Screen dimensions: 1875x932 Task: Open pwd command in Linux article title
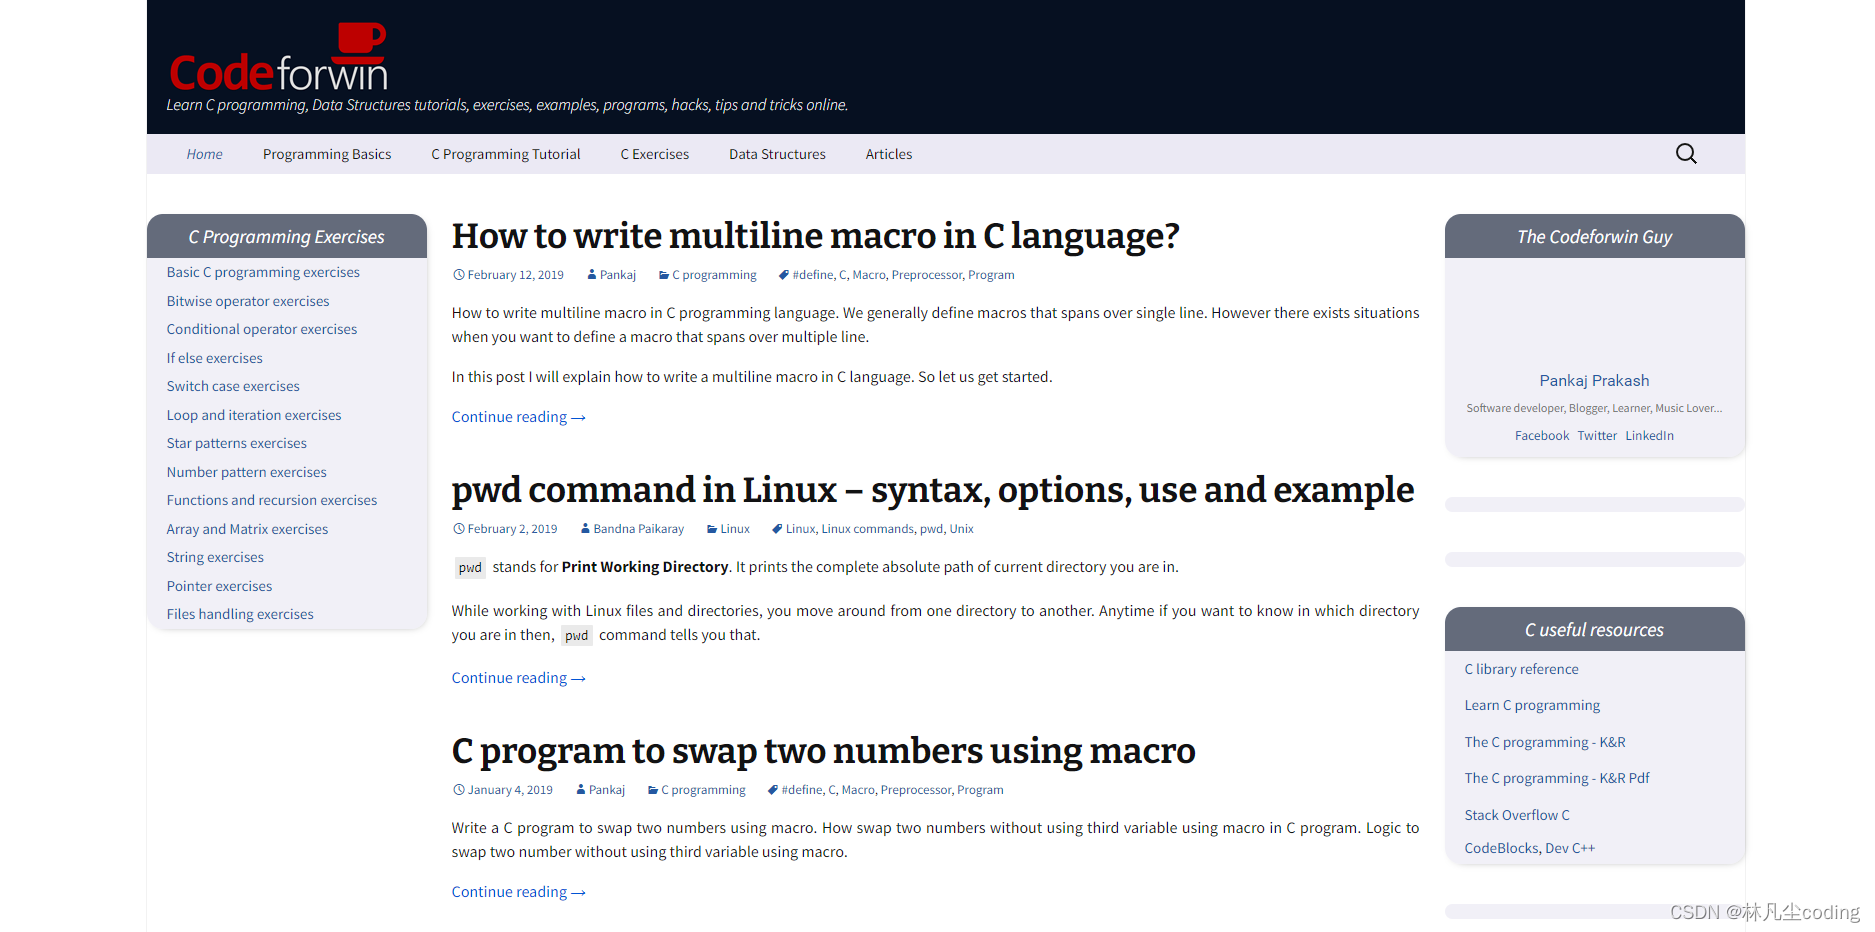coord(932,490)
